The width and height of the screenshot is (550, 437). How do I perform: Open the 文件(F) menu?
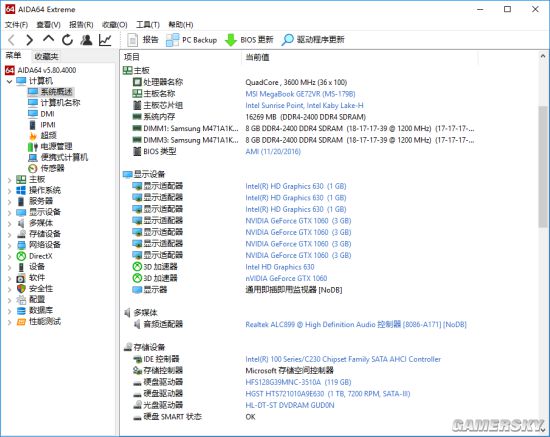coord(16,25)
